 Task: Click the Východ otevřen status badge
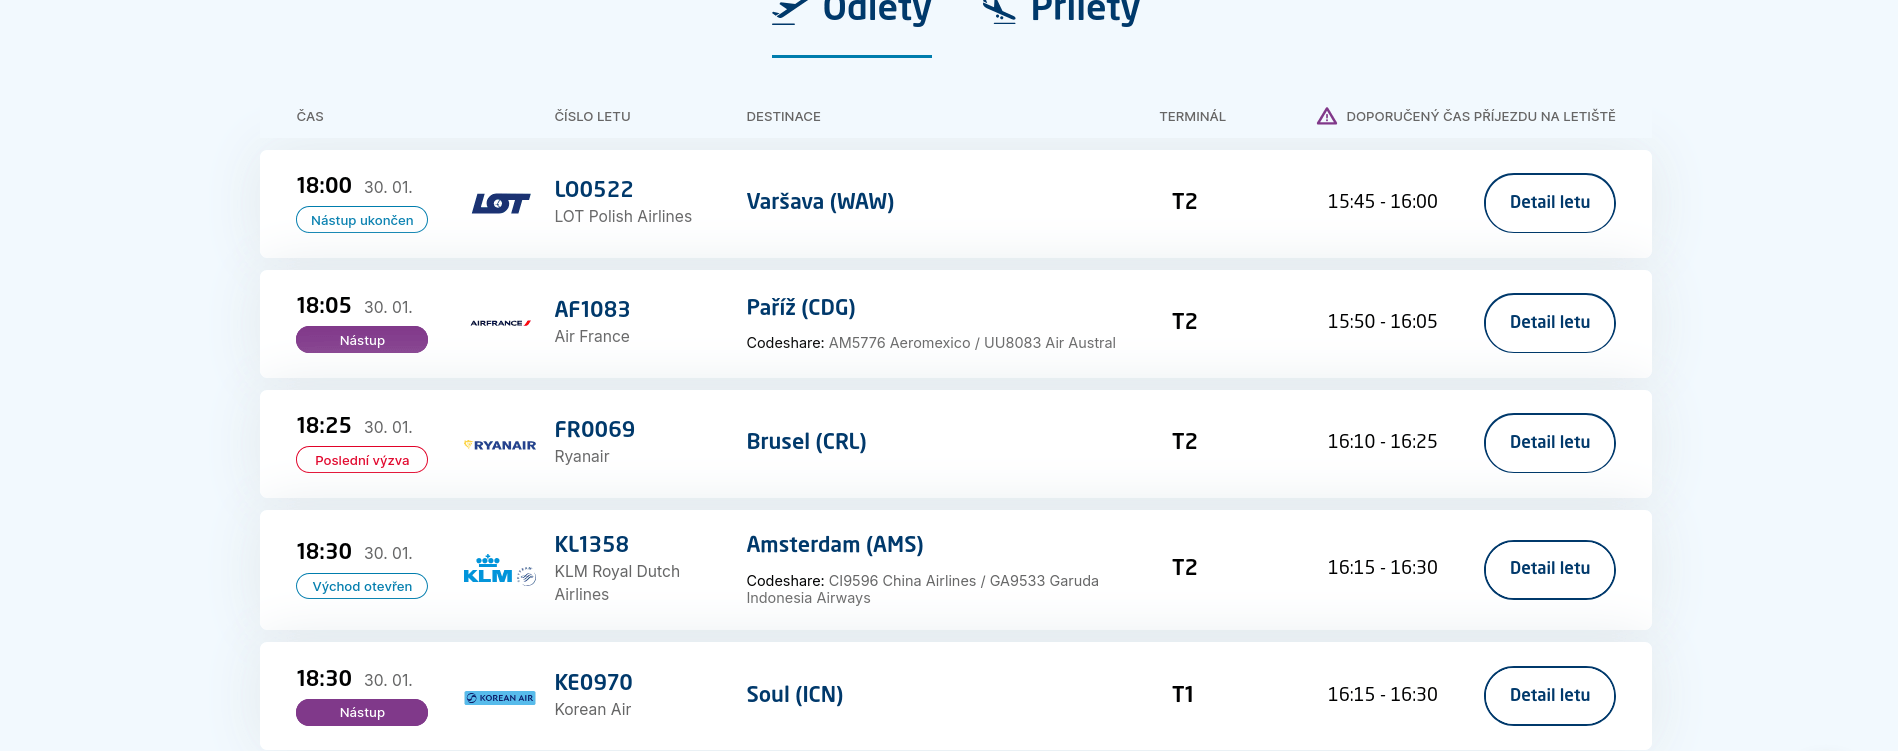click(x=362, y=586)
